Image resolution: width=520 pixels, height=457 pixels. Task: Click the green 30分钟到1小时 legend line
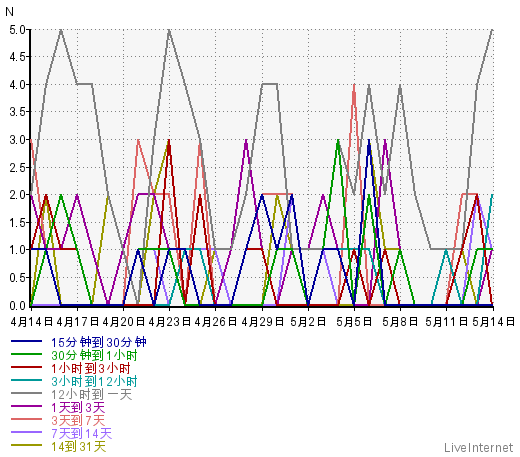pyautogui.click(x=26, y=354)
